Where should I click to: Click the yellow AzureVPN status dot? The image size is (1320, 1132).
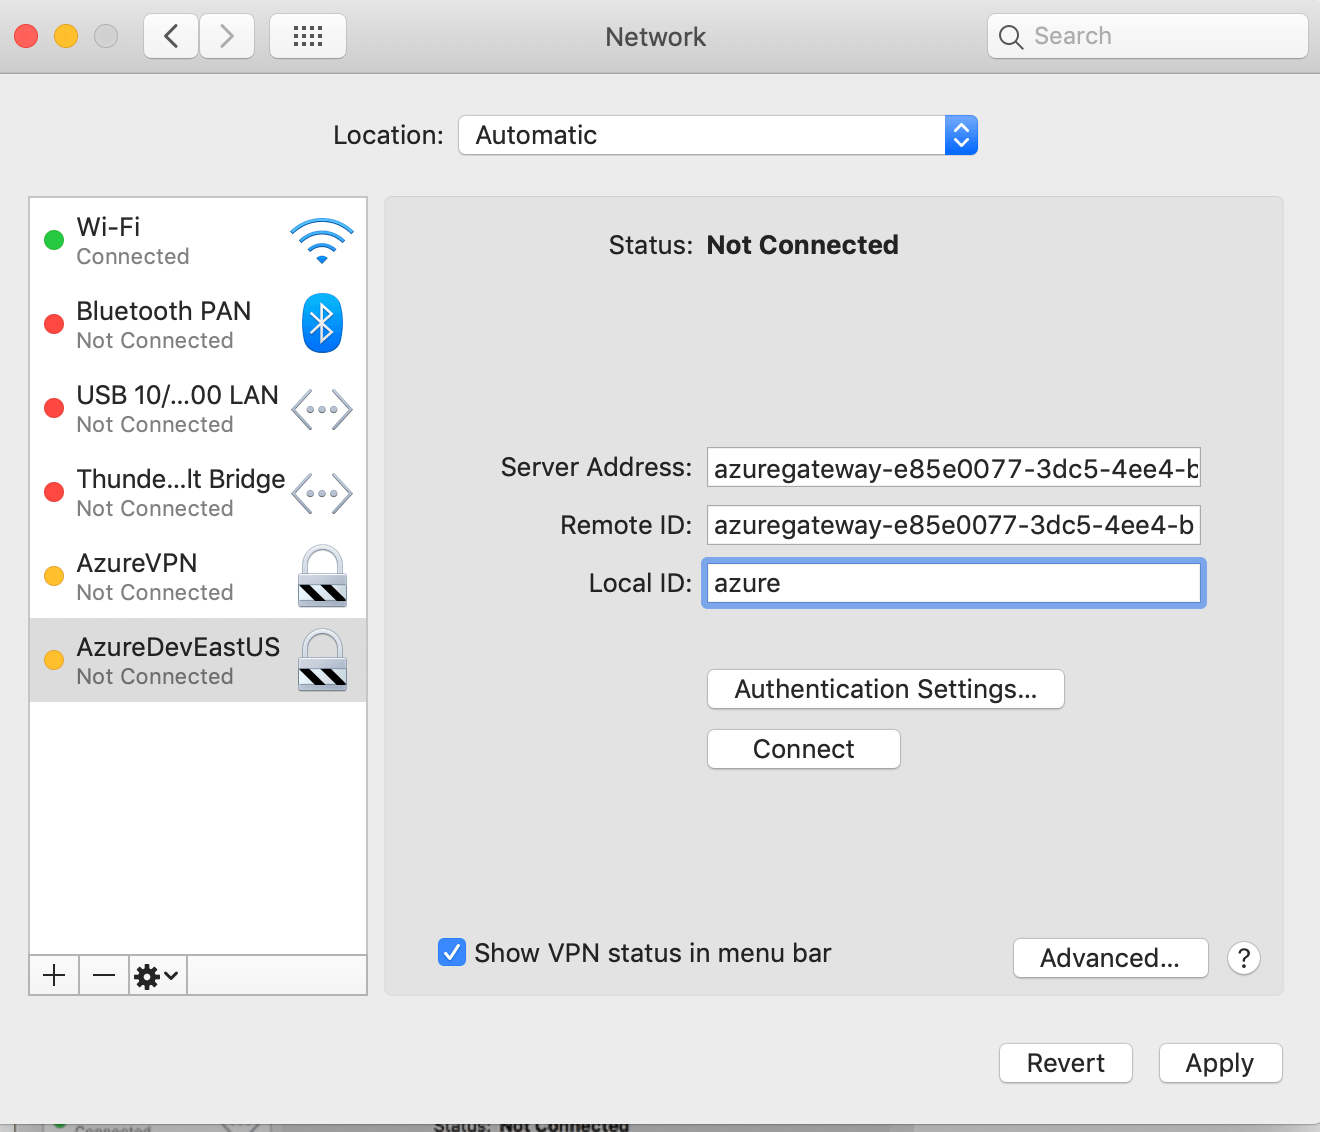pyautogui.click(x=54, y=576)
